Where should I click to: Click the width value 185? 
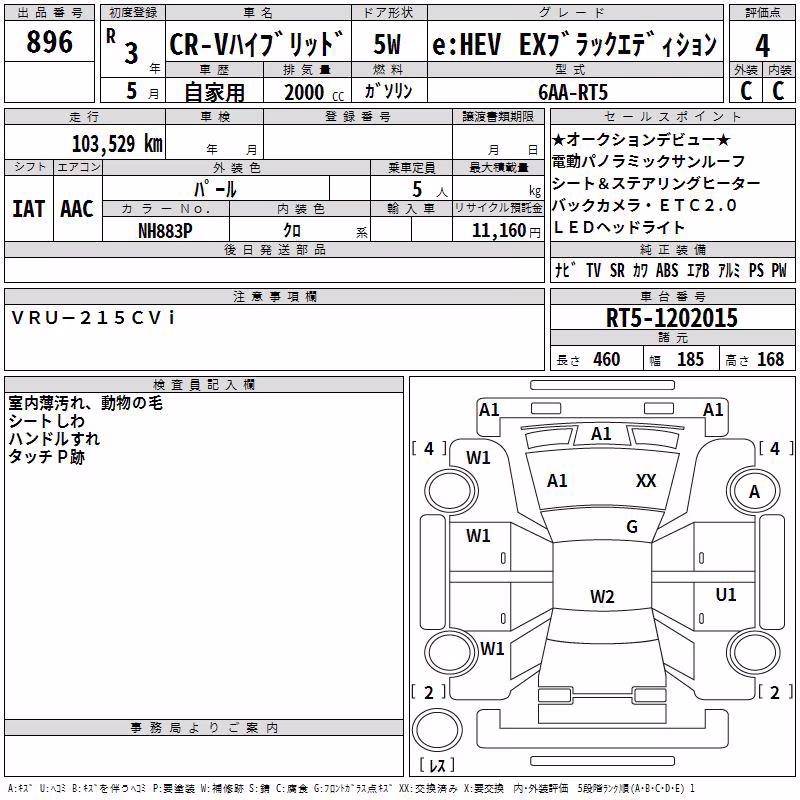point(690,359)
